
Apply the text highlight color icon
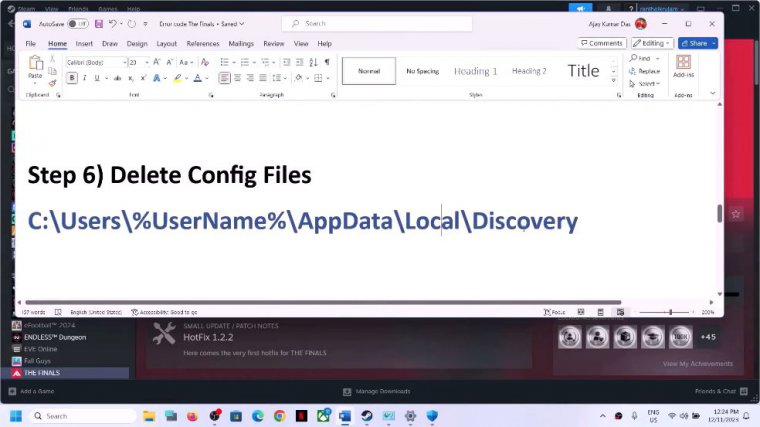pyautogui.click(x=177, y=78)
